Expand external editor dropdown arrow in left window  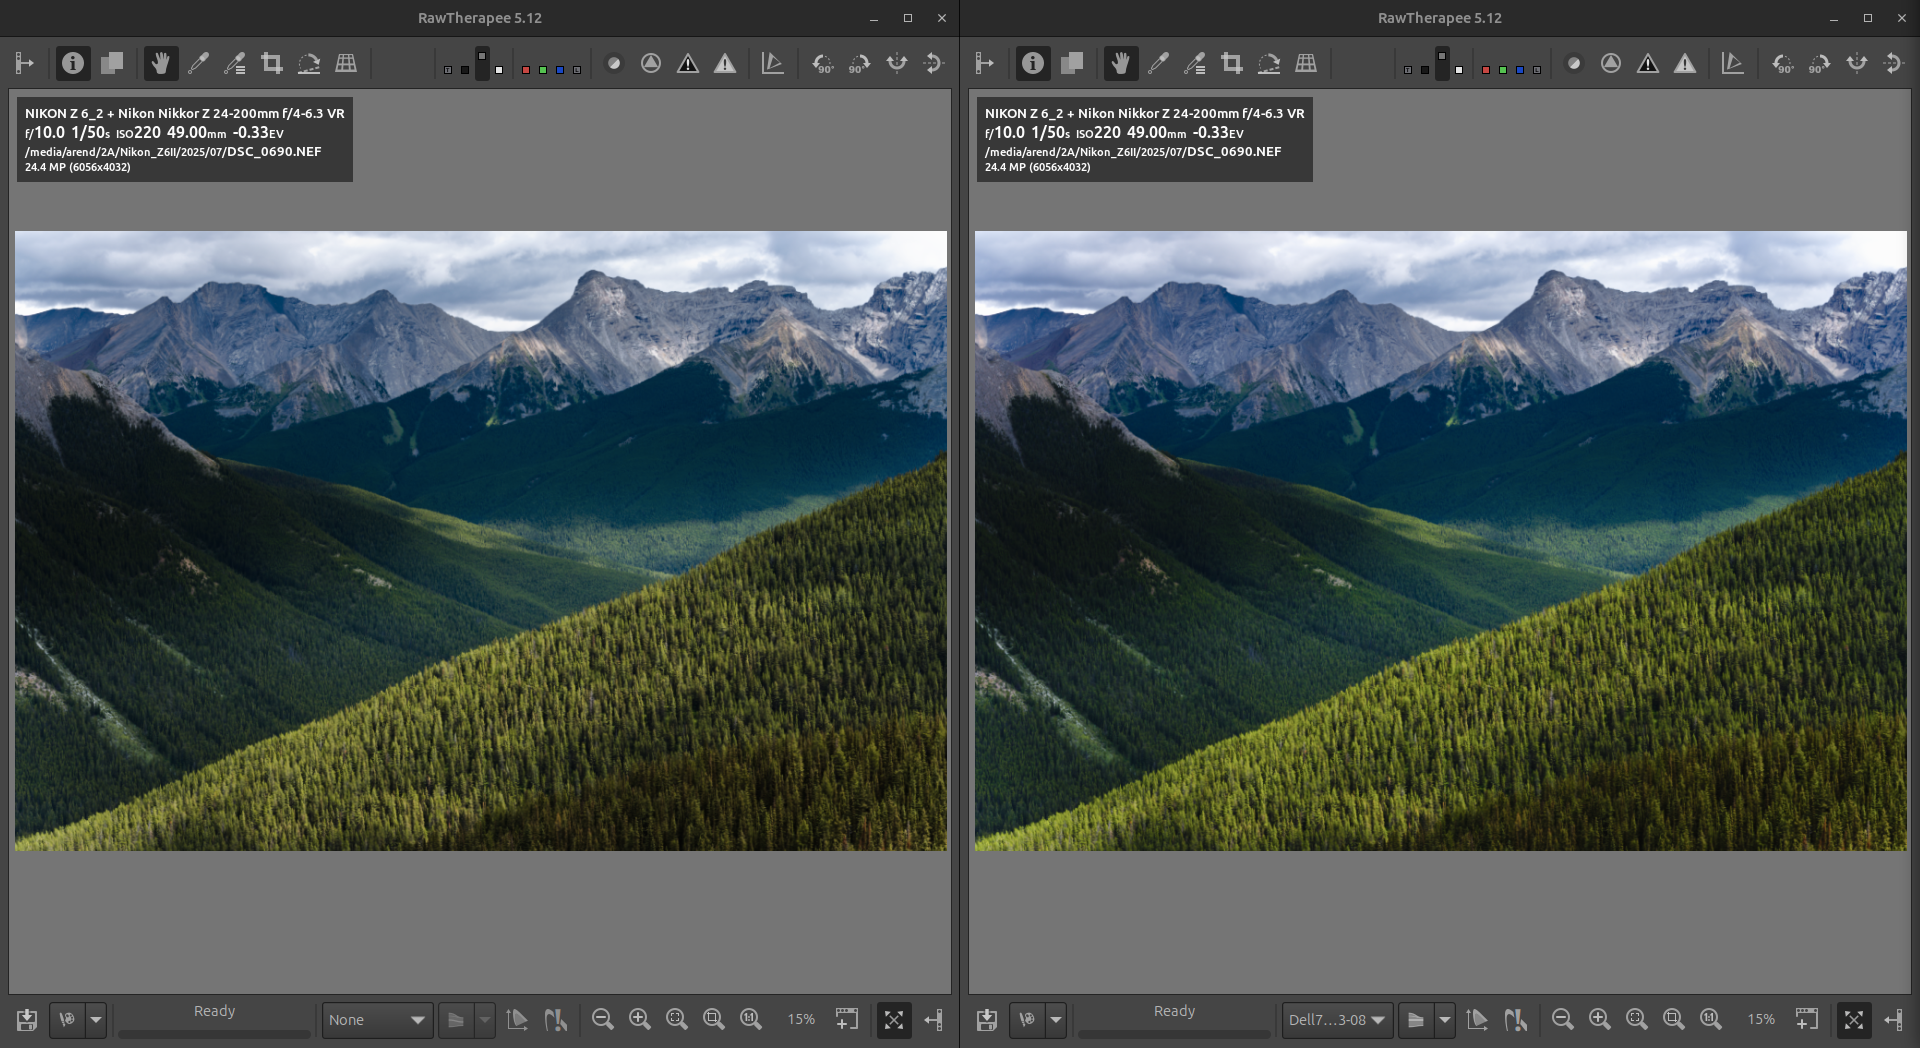click(96, 1020)
